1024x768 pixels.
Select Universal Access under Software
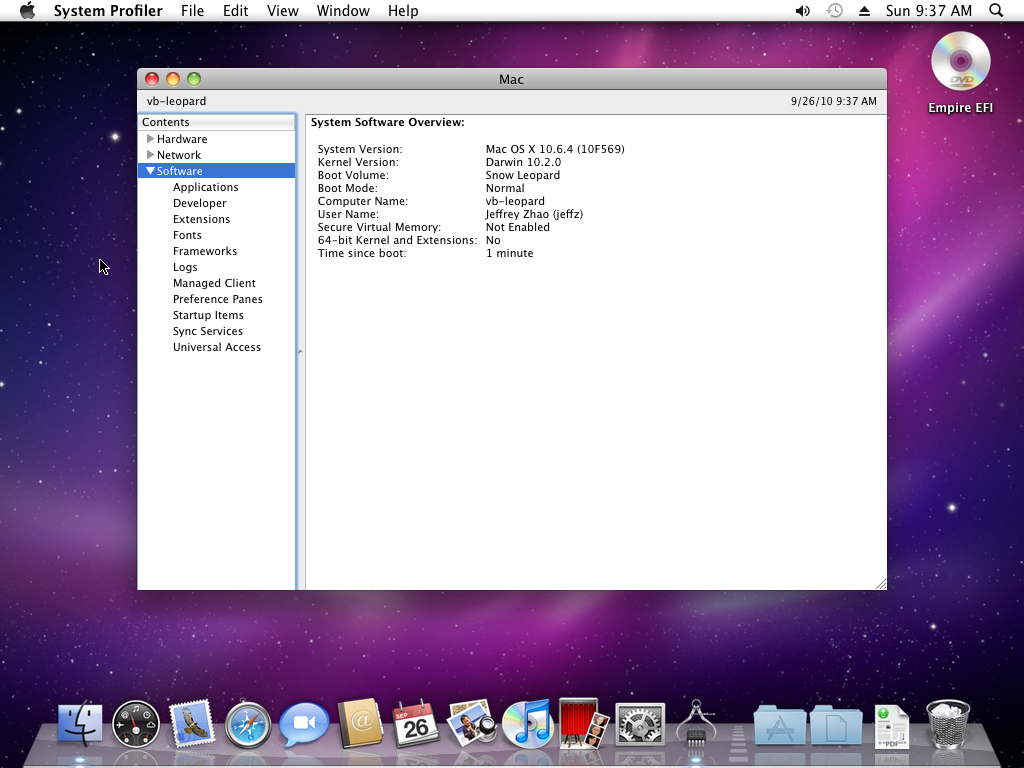tap(217, 347)
